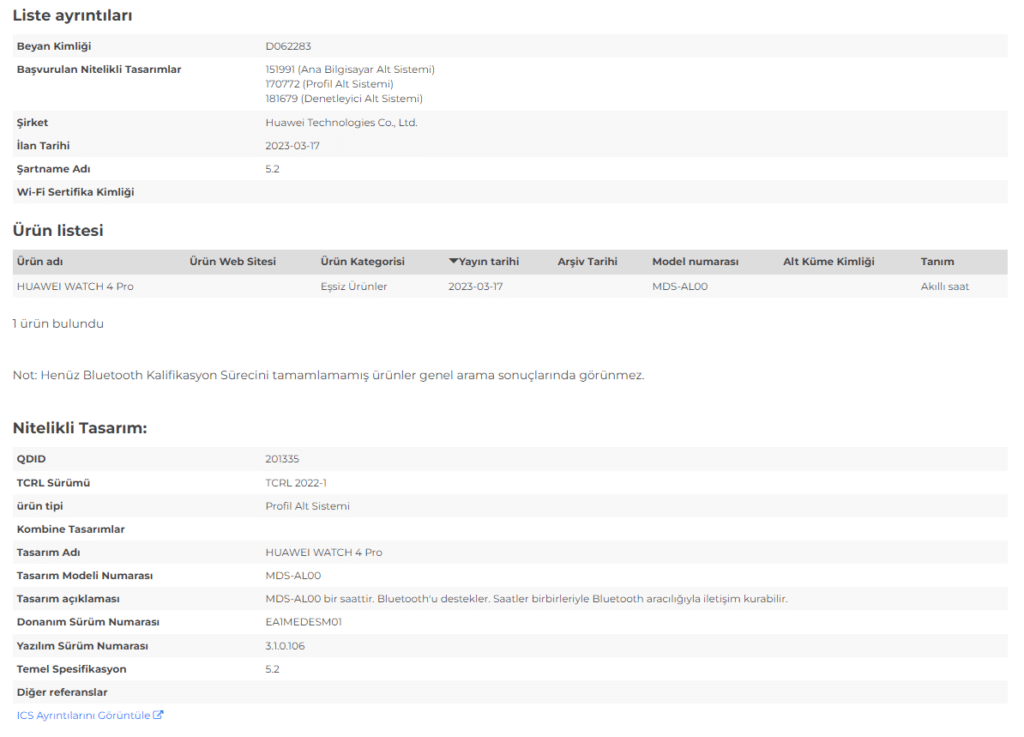The width and height of the screenshot is (1024, 737).
Task: Click the Ürün Web Sitesi column header
Action: 232,262
